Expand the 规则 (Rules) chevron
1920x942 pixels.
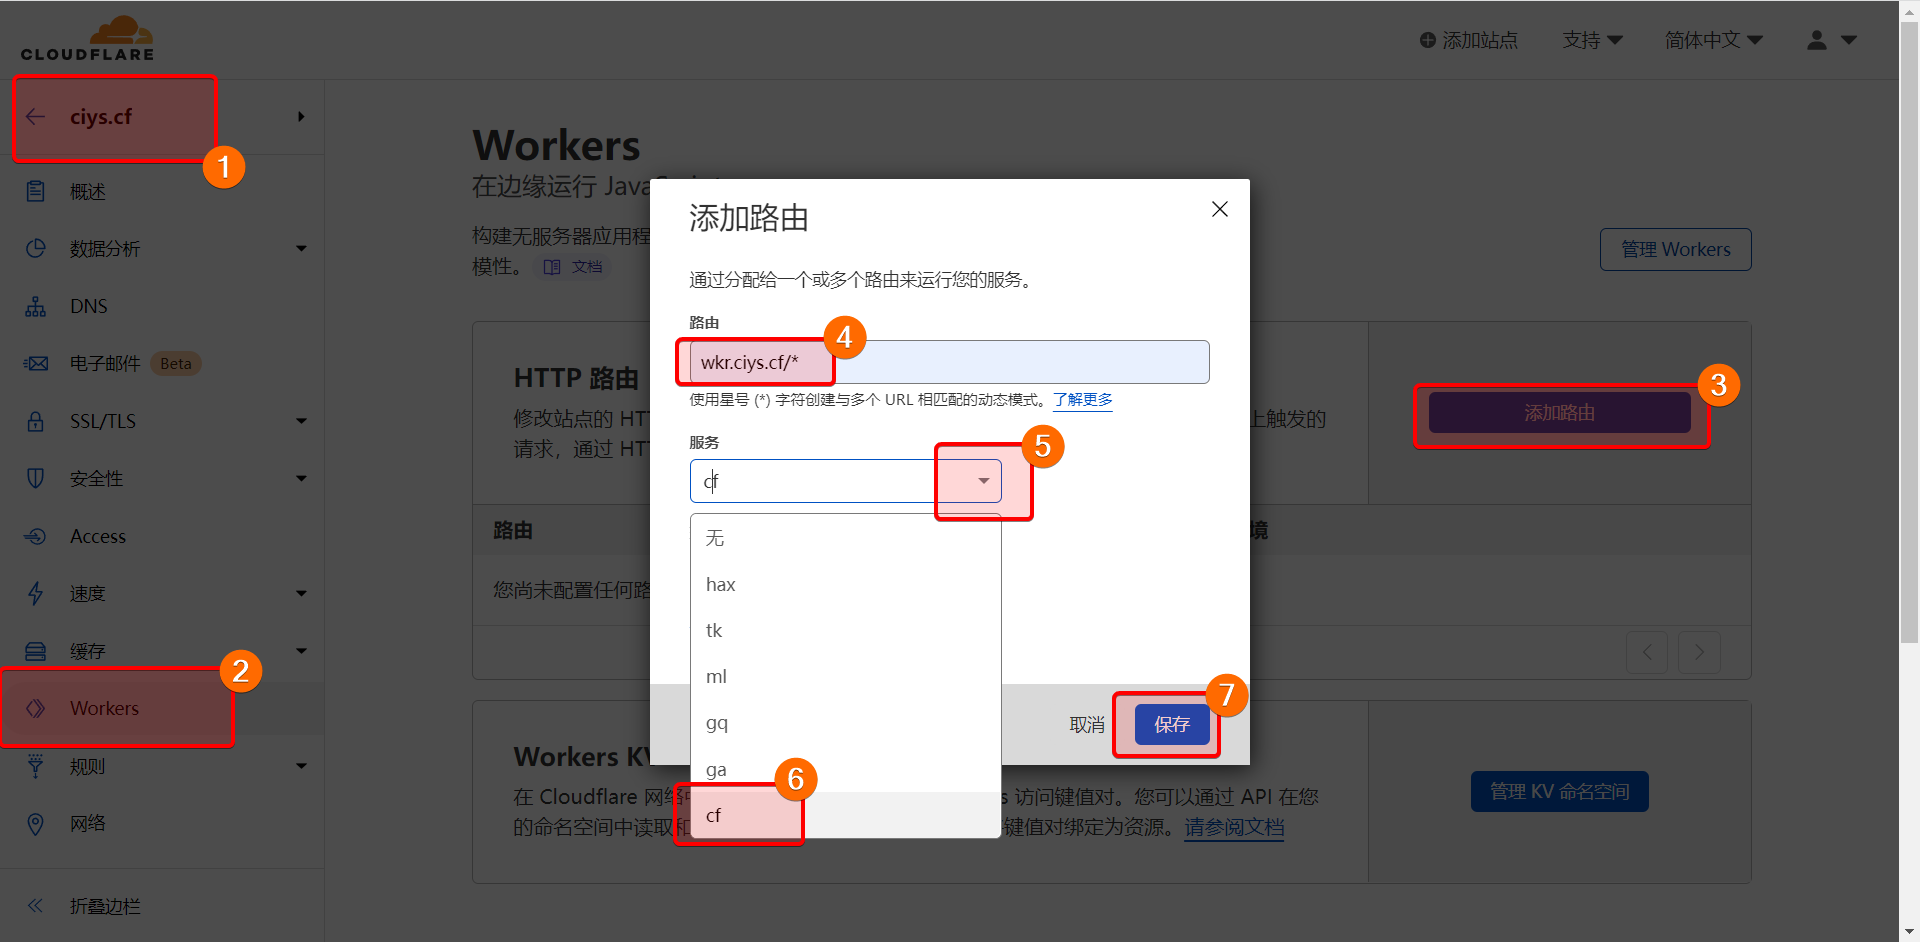[301, 766]
